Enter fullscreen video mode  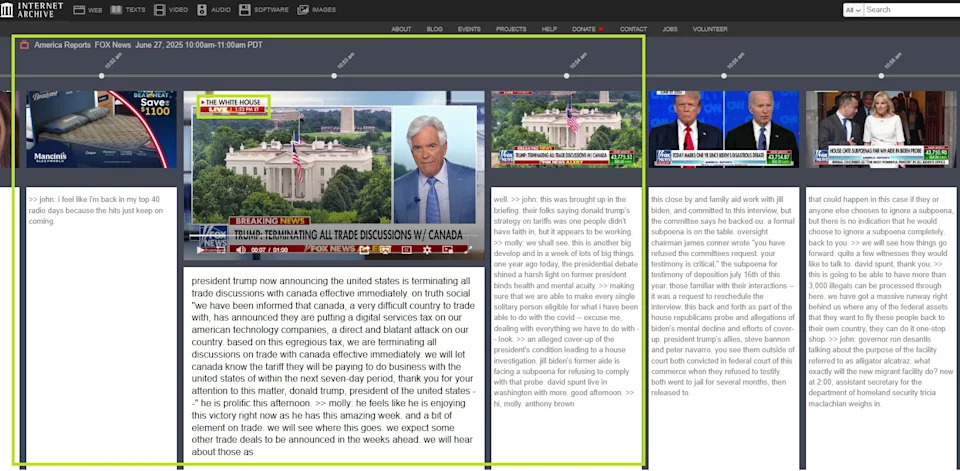468,250
